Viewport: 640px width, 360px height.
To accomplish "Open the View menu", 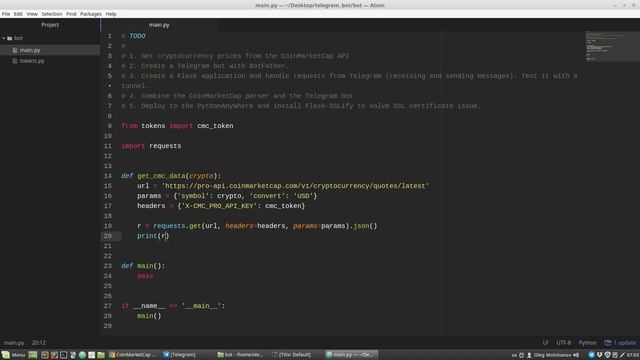I will (x=32, y=14).
